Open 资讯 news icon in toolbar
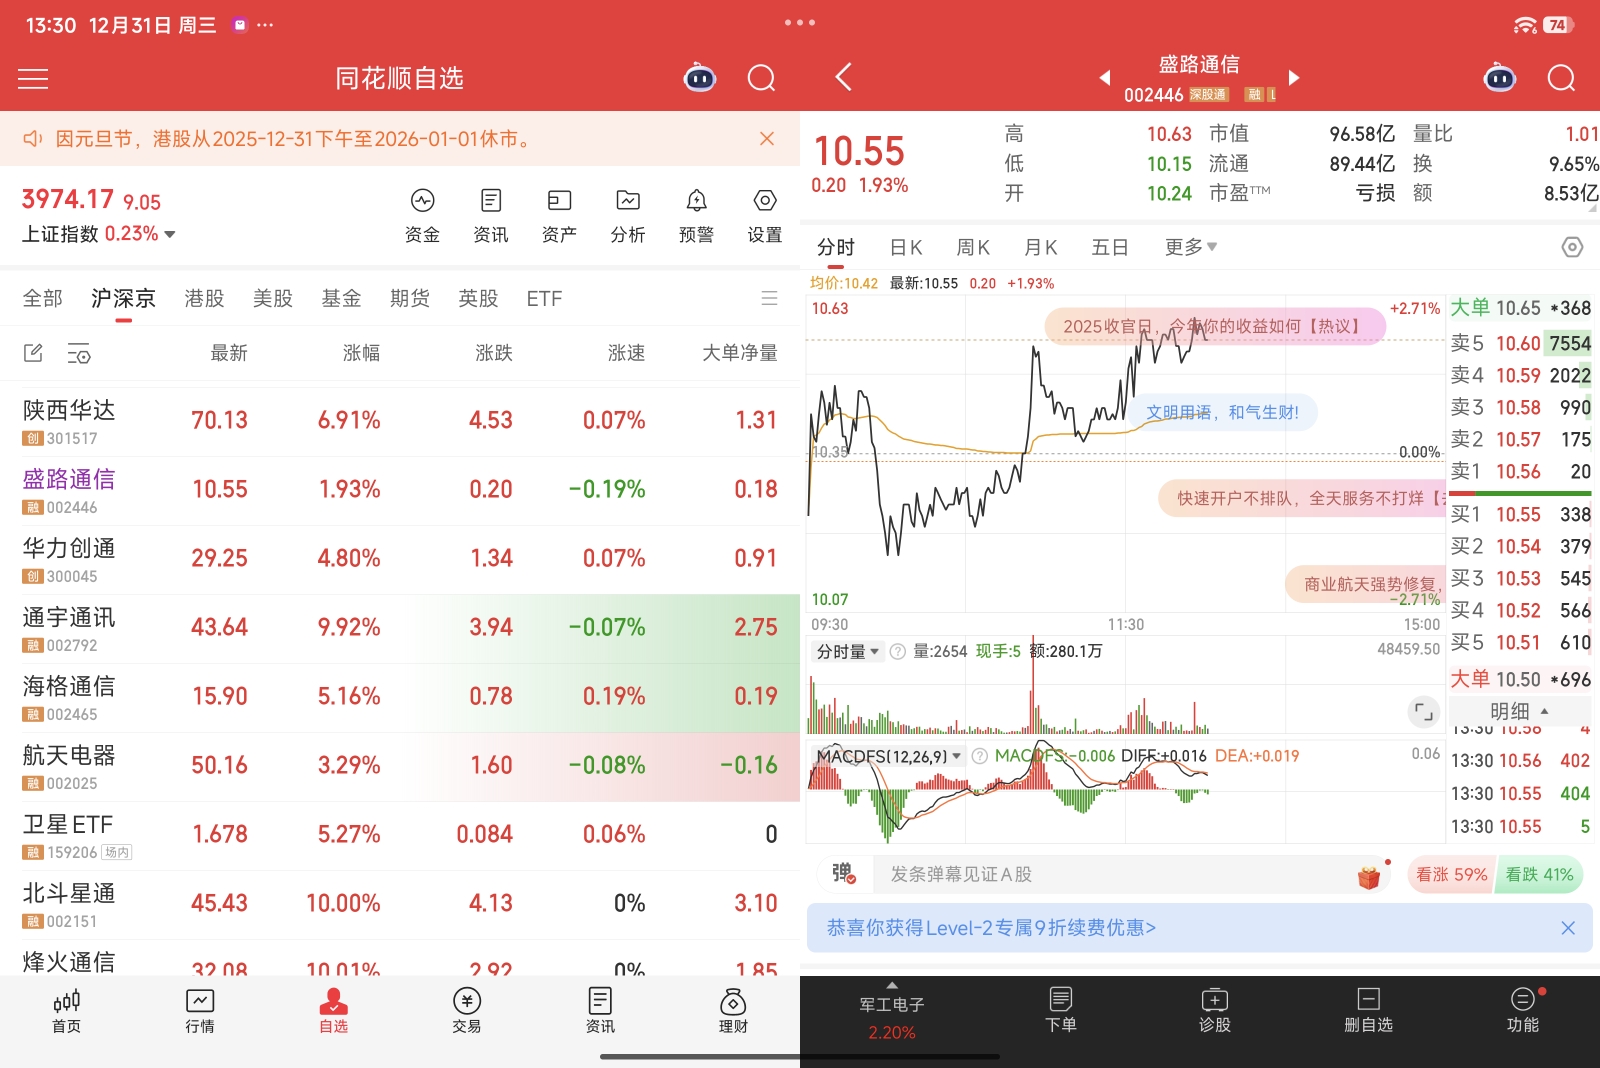This screenshot has width=1600, height=1068. pos(491,215)
